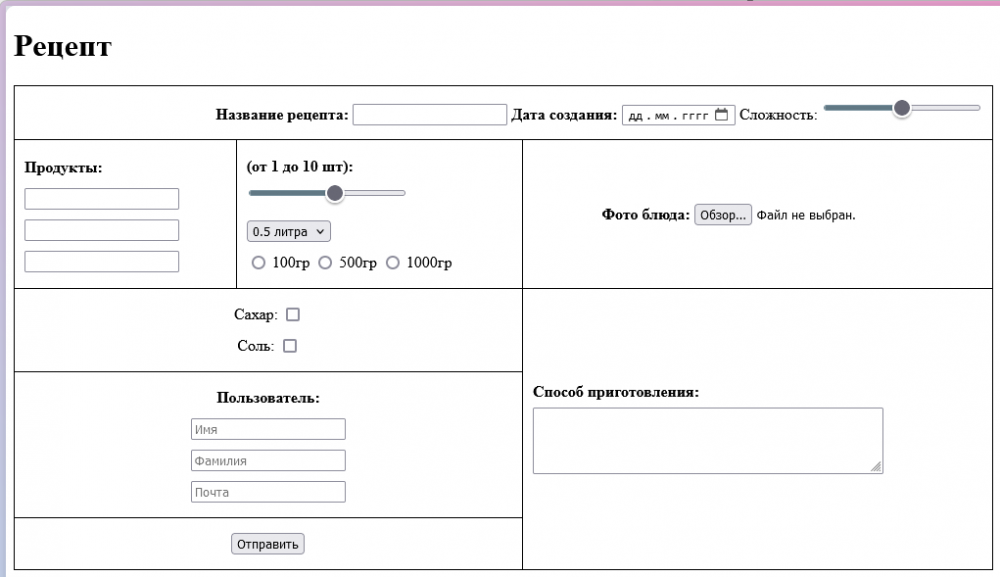This screenshot has width=1000, height=577.
Task: Select the 100гр radio option
Action: 259,263
